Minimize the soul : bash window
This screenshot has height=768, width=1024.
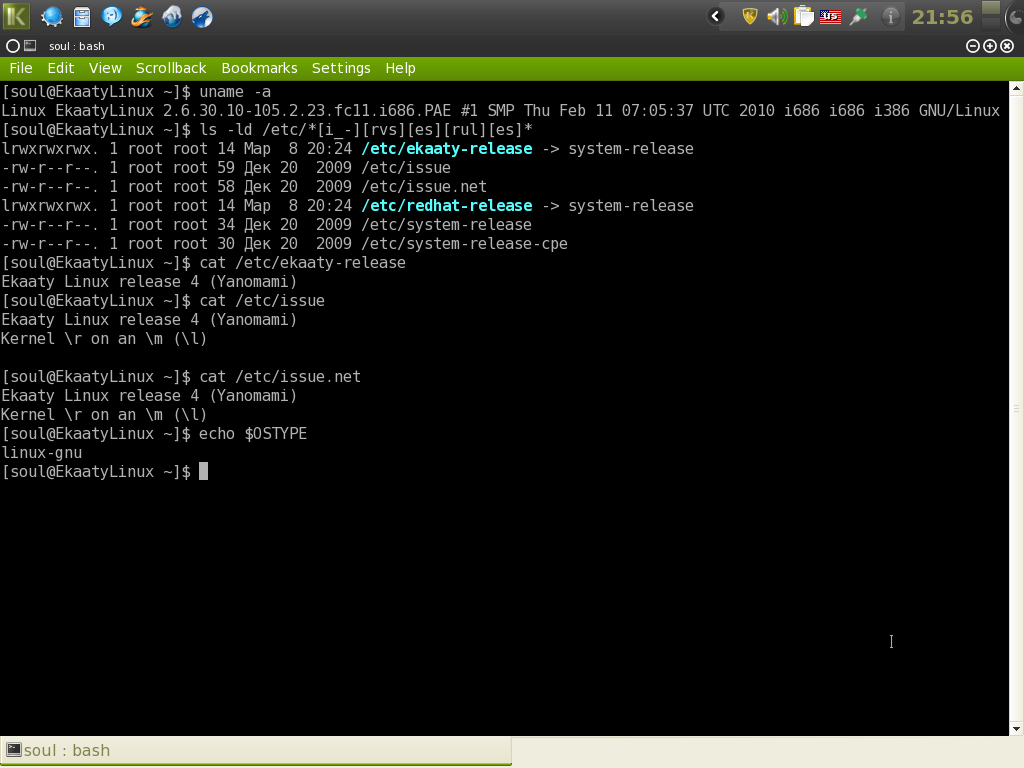pos(972,46)
